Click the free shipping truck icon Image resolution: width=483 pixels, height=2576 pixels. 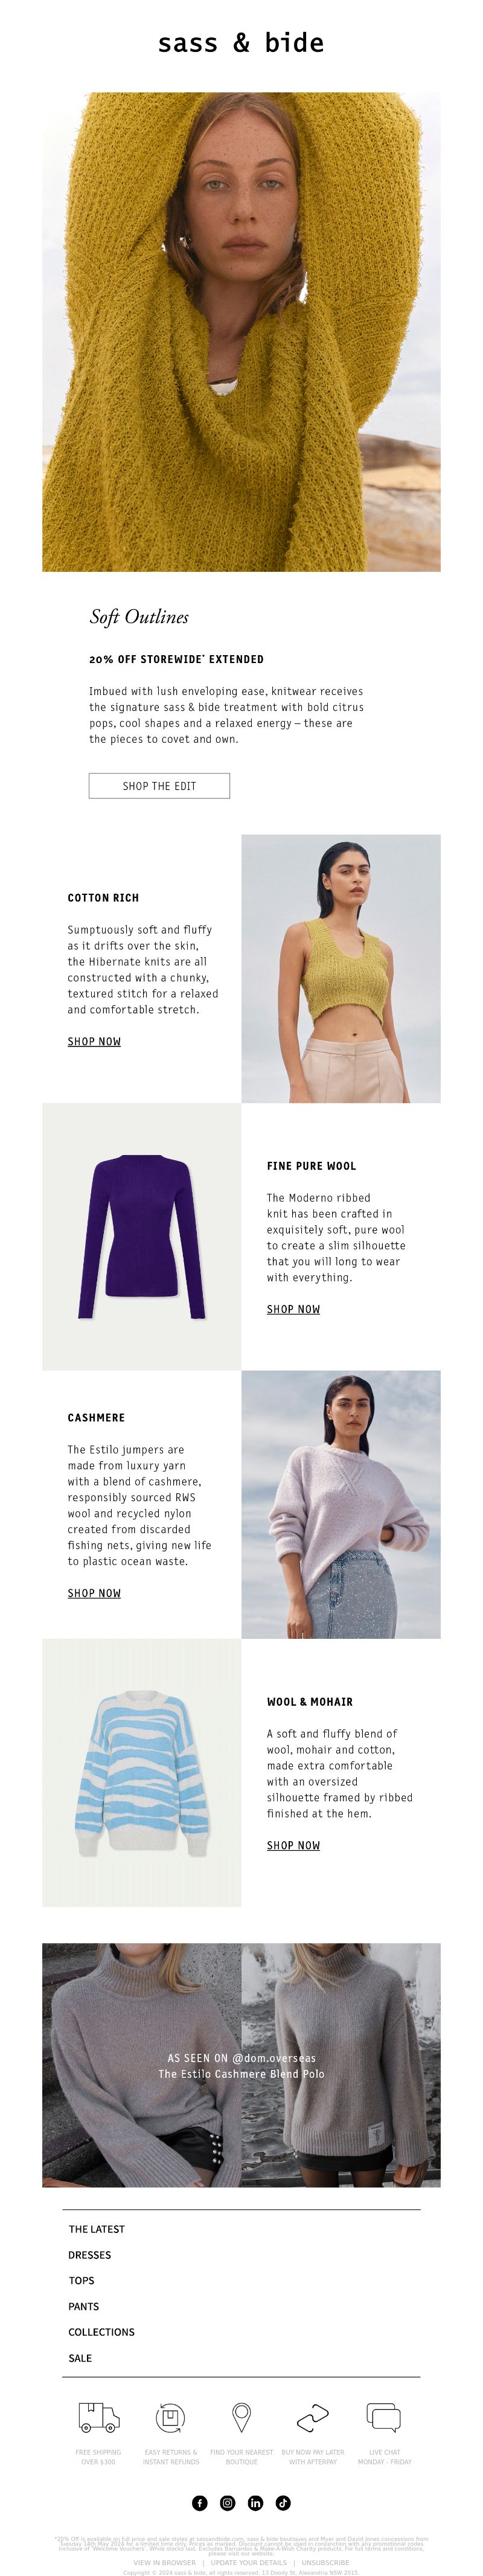(x=98, y=2418)
